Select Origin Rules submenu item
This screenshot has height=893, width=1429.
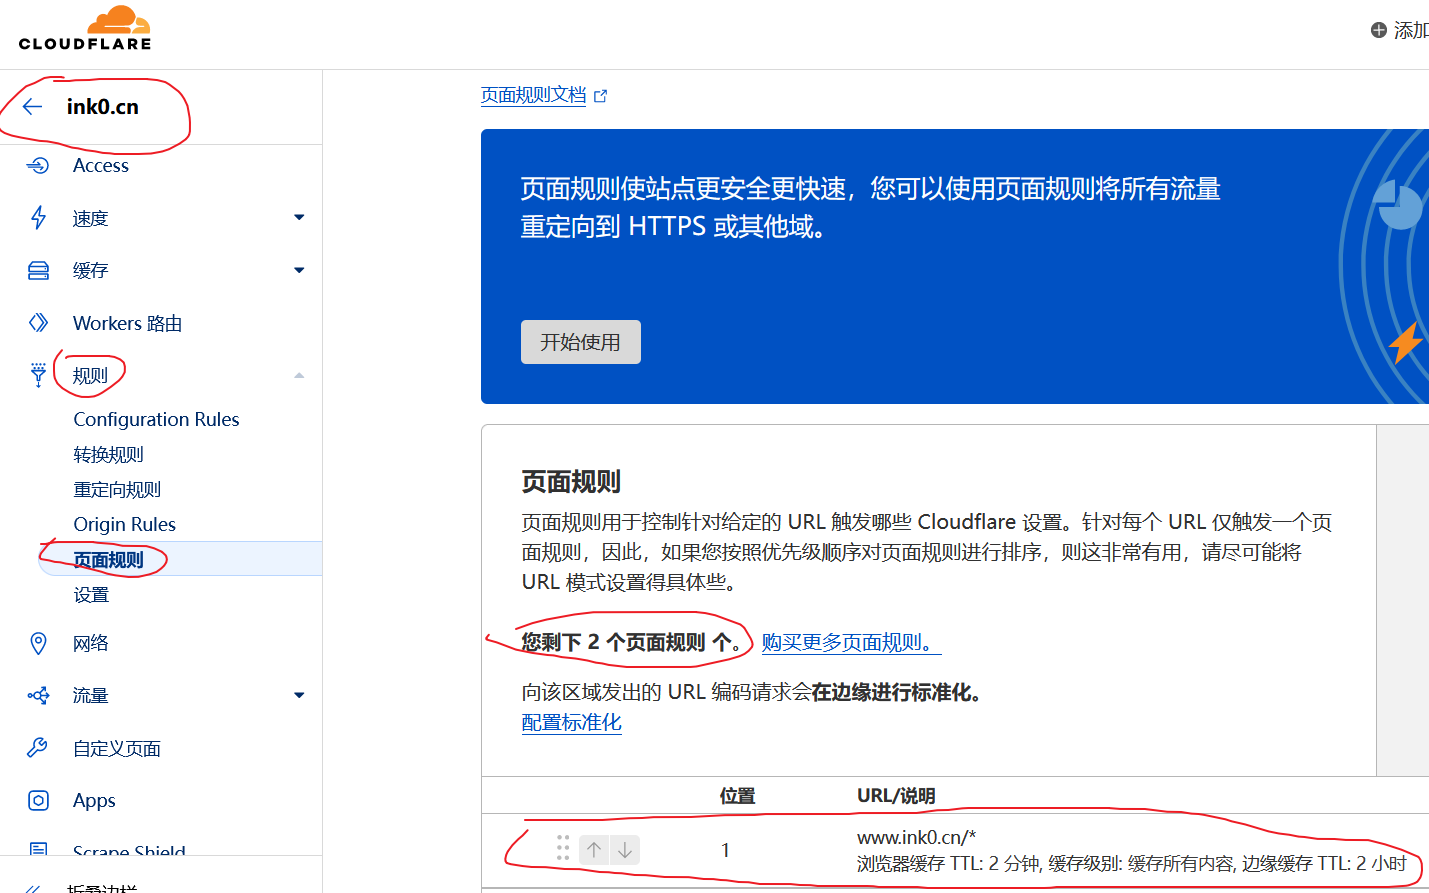coord(125,525)
